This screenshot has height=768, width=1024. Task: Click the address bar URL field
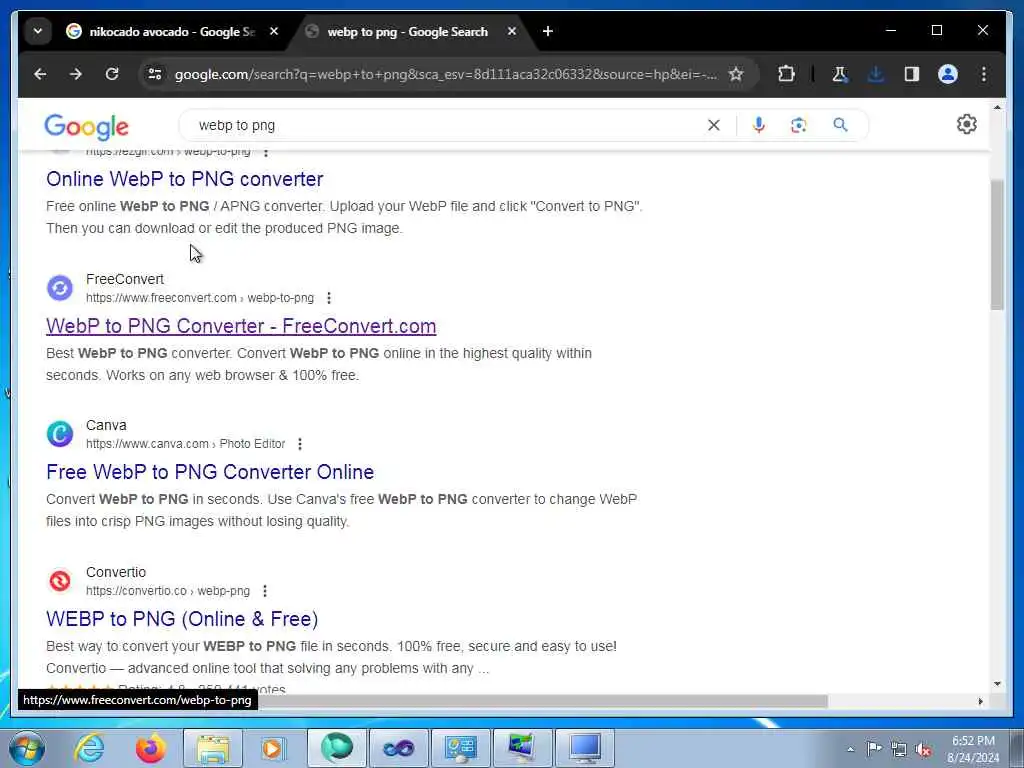click(x=445, y=74)
